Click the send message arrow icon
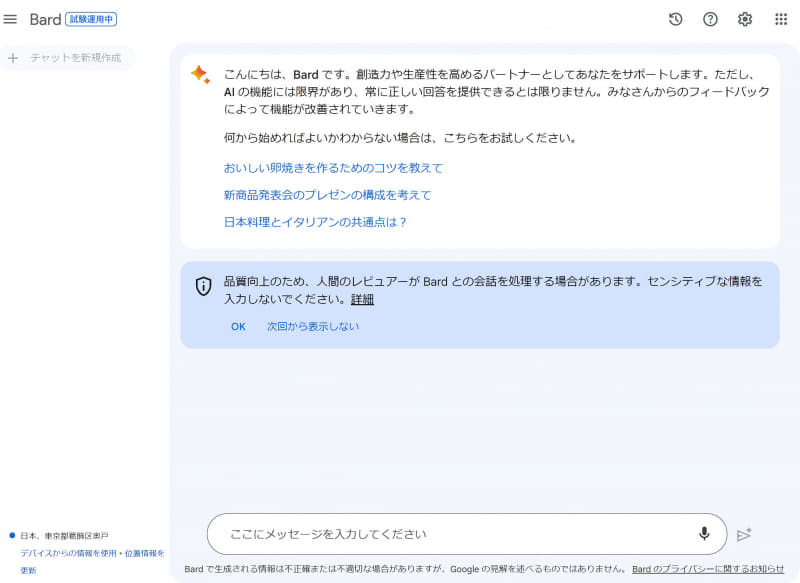The height and width of the screenshot is (583, 800). pos(744,534)
